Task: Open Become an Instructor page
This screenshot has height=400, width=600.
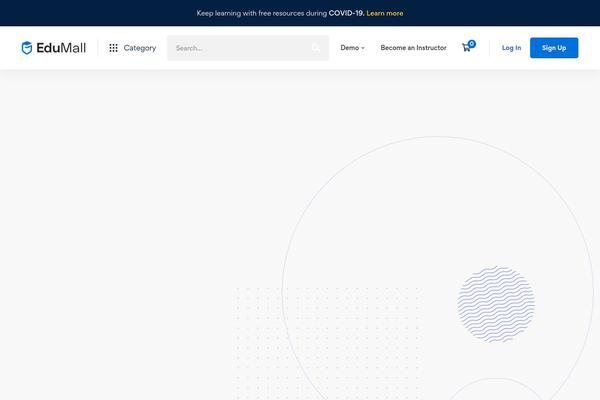Action: tap(413, 48)
